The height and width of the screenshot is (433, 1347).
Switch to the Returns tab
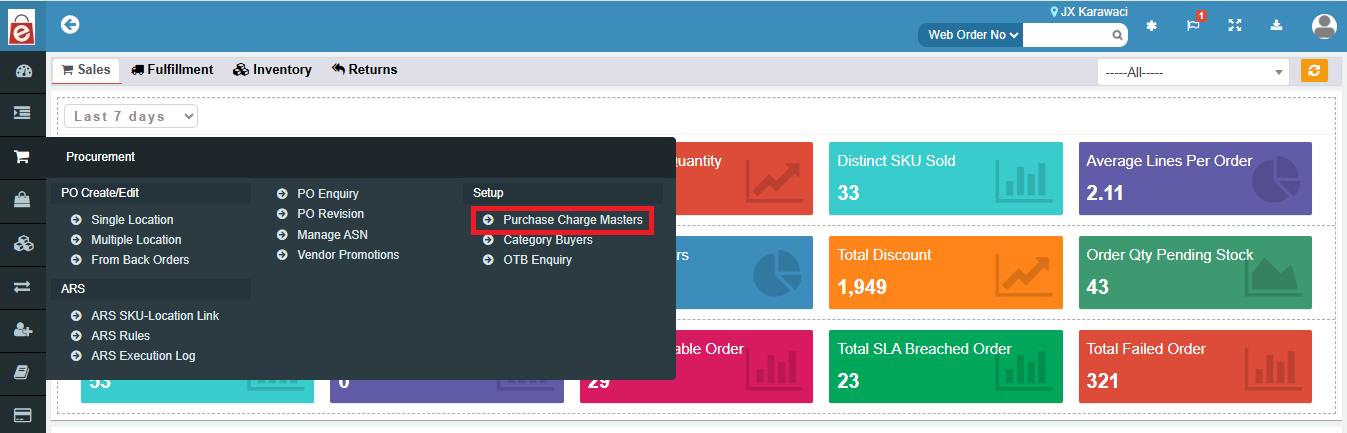tap(365, 70)
